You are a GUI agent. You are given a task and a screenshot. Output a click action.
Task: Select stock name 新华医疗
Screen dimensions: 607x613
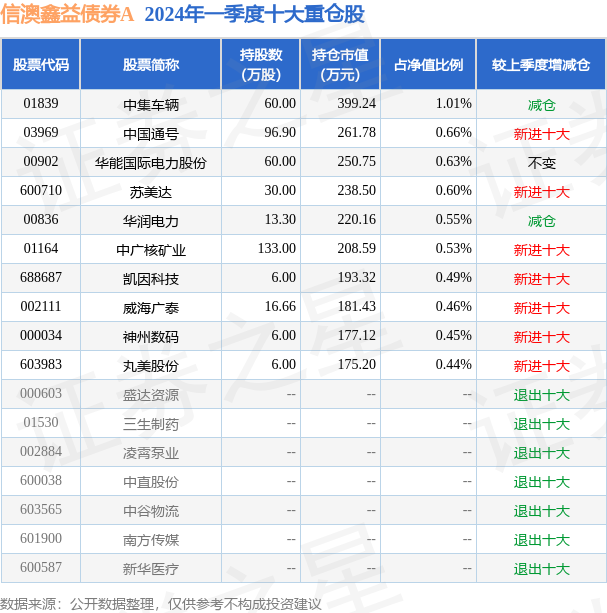pyautogui.click(x=151, y=568)
